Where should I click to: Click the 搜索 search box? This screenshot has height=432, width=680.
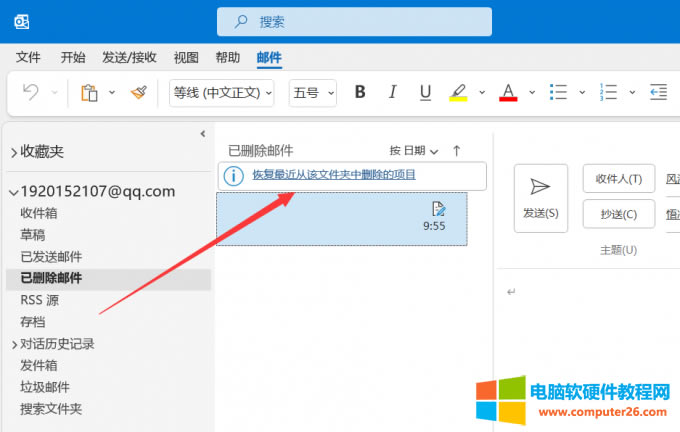tap(354, 21)
